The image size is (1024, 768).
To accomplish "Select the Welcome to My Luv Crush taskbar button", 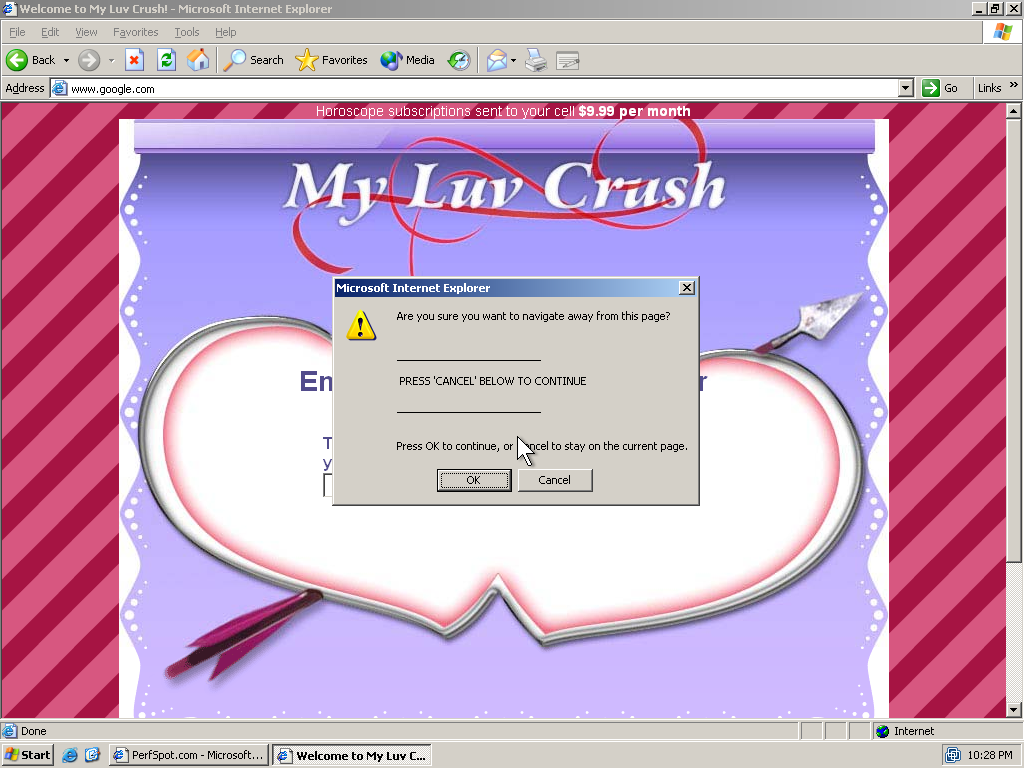I will [352, 756].
